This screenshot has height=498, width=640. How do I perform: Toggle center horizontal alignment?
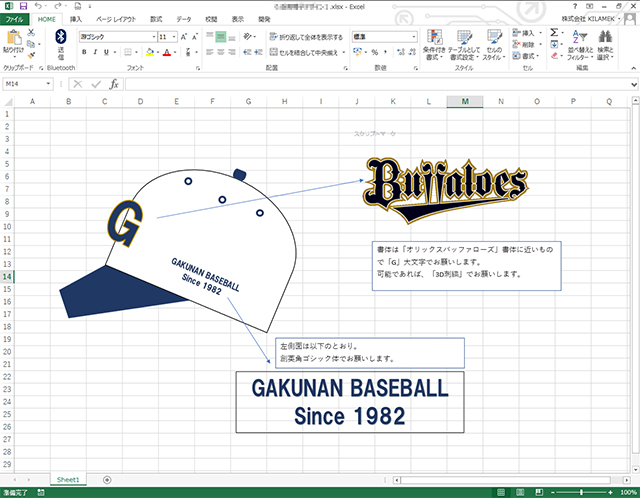click(x=221, y=52)
